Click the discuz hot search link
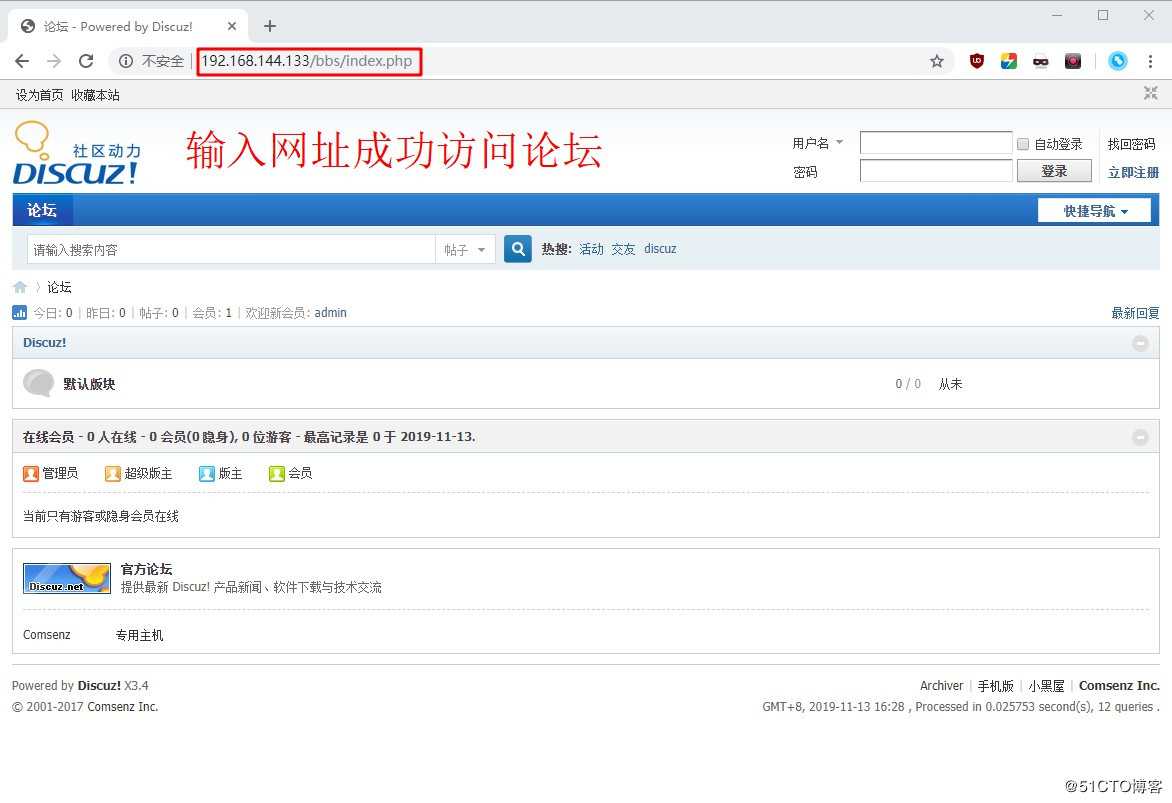 (660, 249)
